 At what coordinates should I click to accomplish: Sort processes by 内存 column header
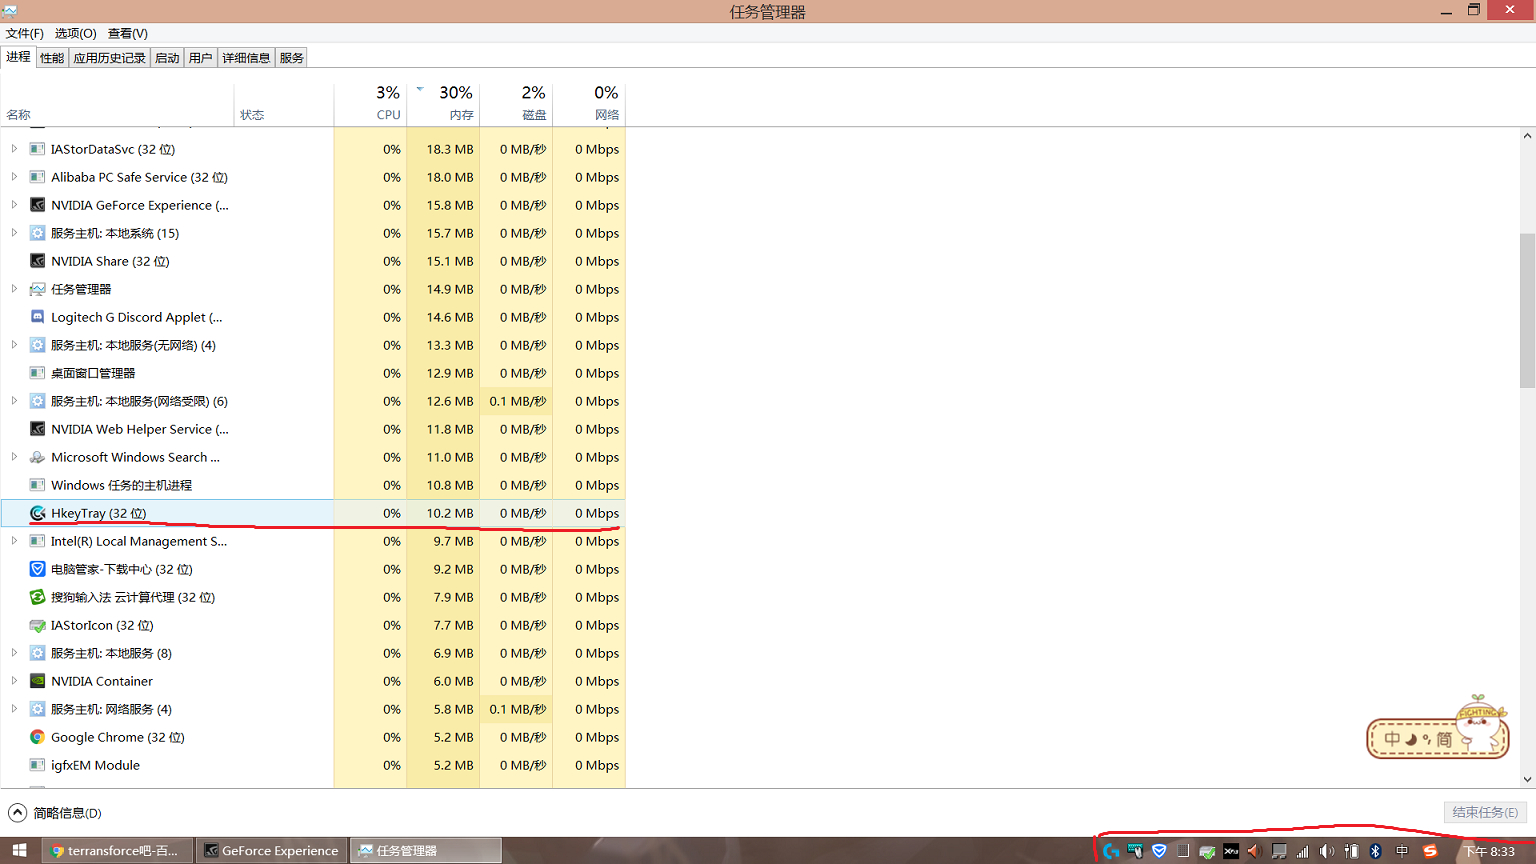[x=443, y=103]
